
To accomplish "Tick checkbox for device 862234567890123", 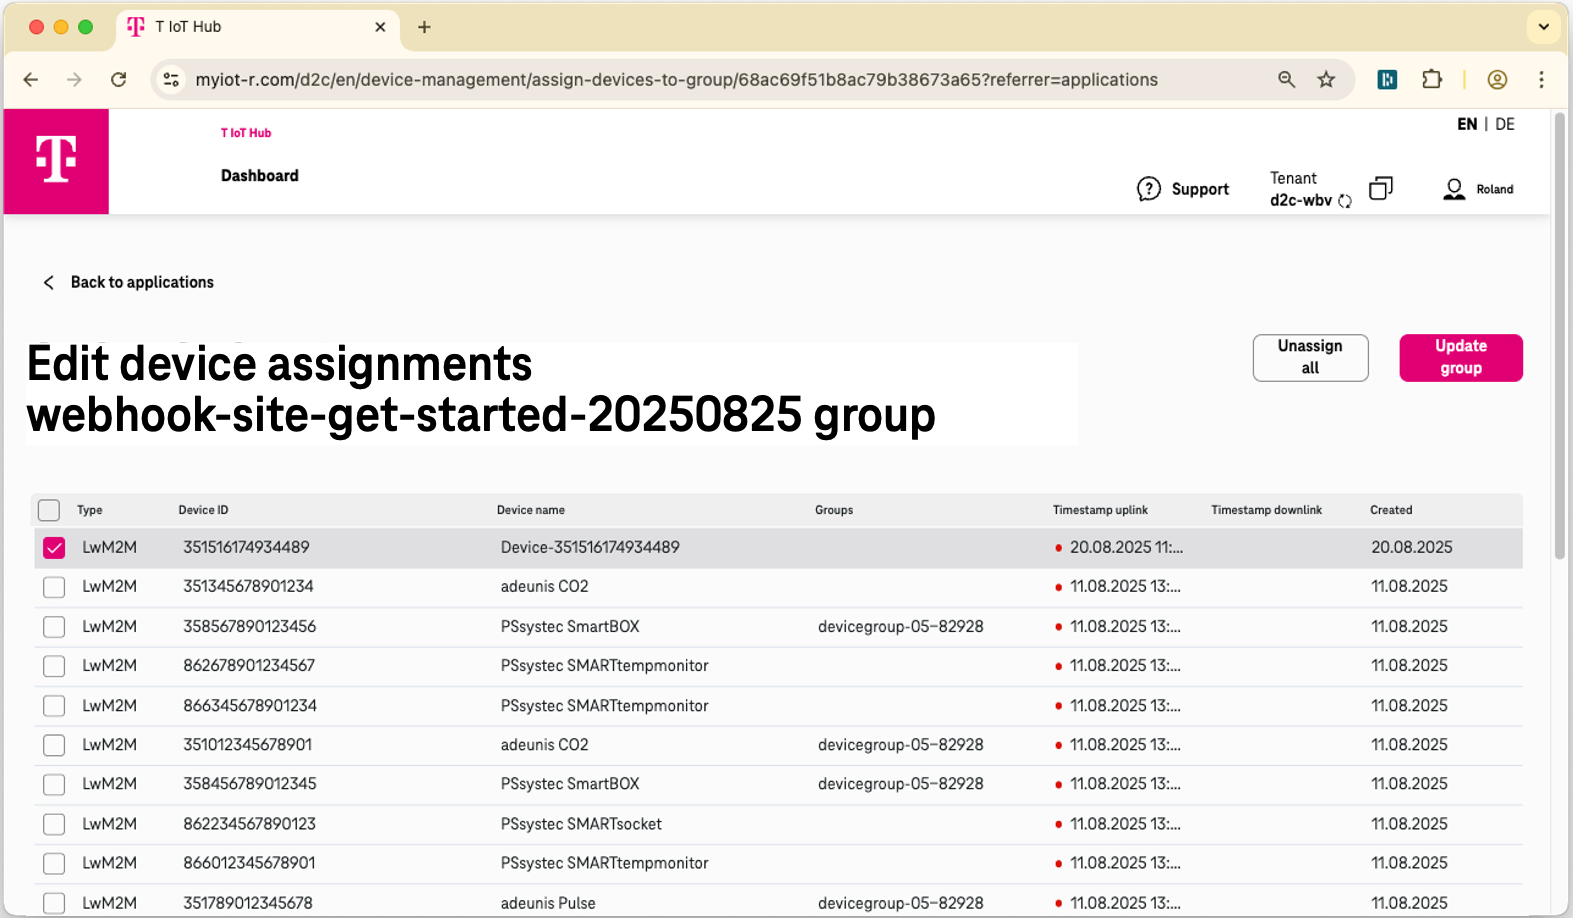I will tap(54, 824).
